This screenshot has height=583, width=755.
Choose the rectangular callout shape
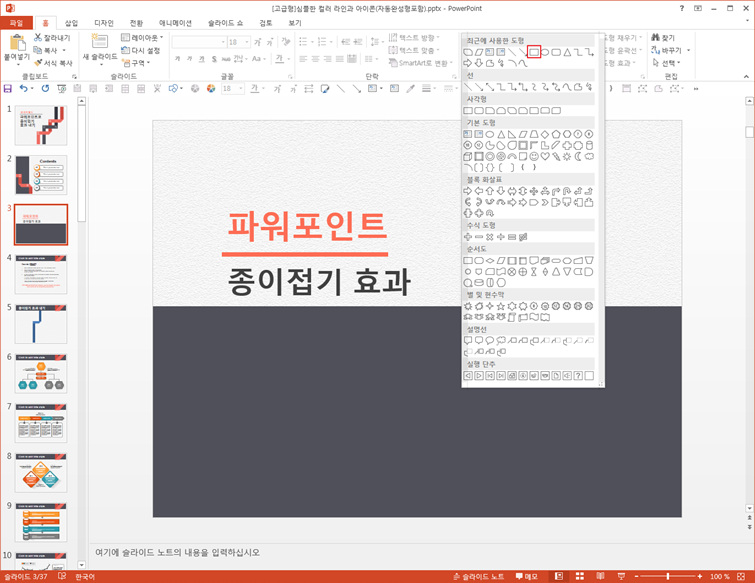[x=468, y=340]
